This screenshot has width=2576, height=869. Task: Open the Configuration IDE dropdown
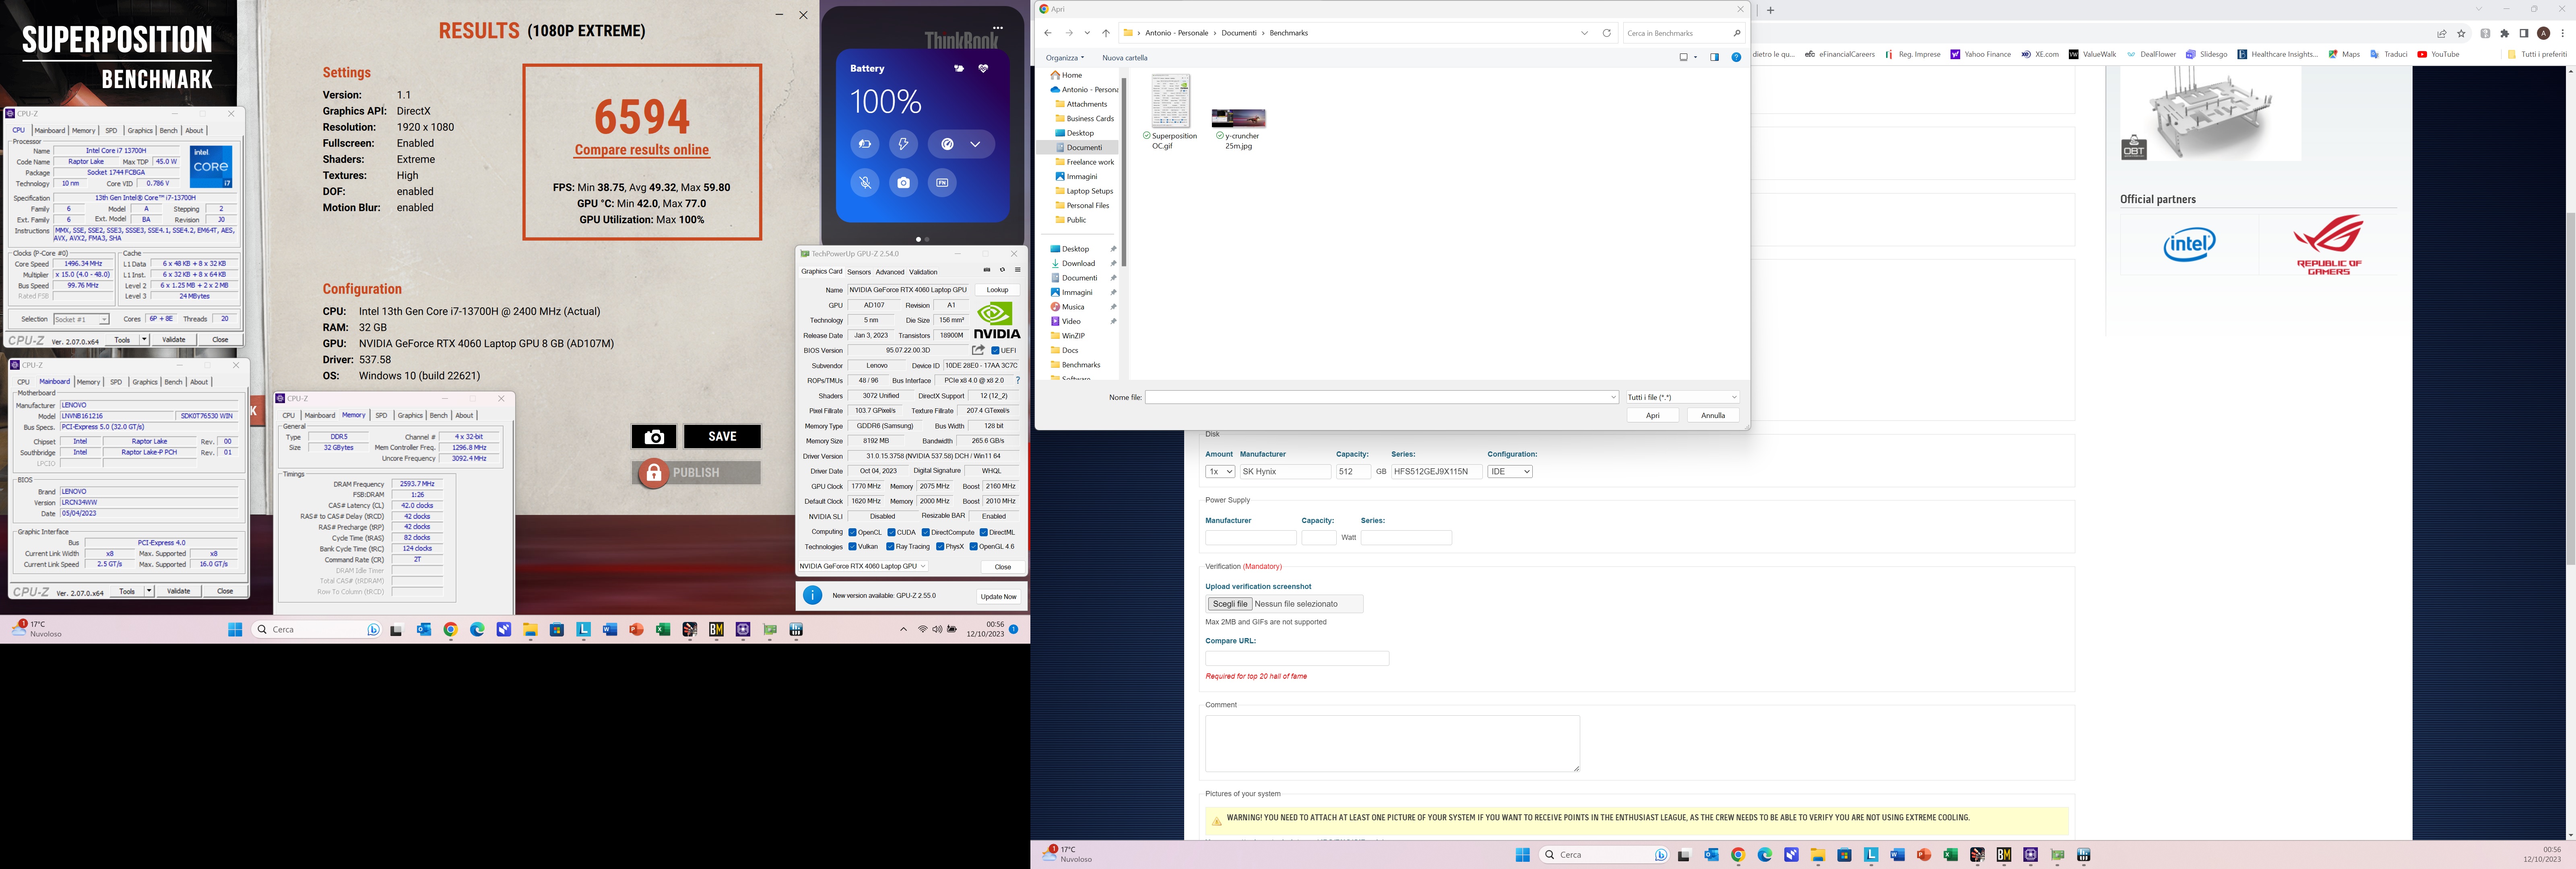[1510, 472]
